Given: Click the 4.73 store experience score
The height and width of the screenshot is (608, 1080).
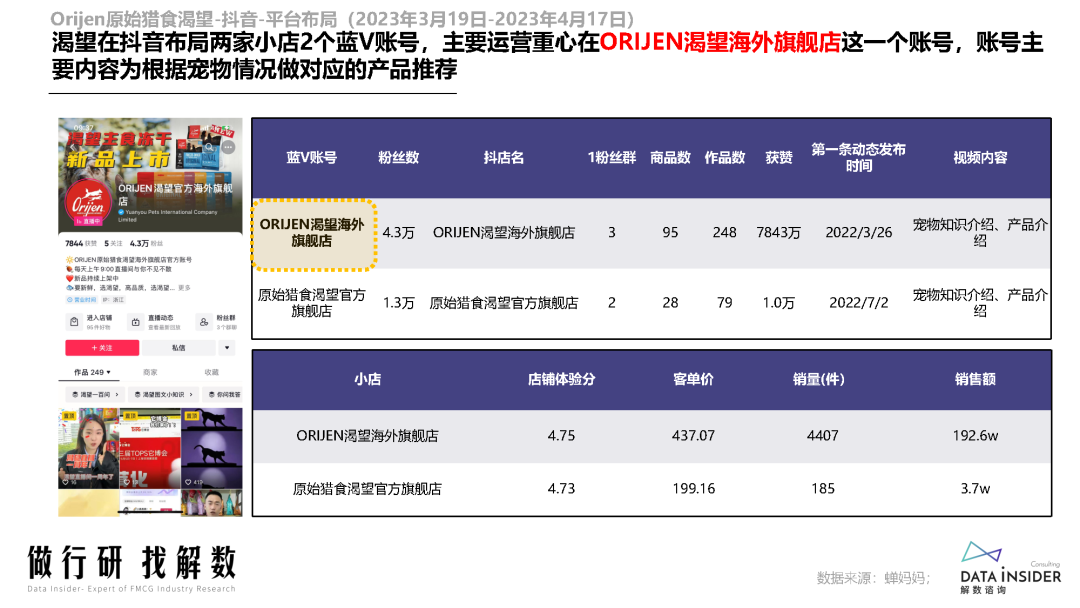Looking at the screenshot, I should pyautogui.click(x=561, y=489).
